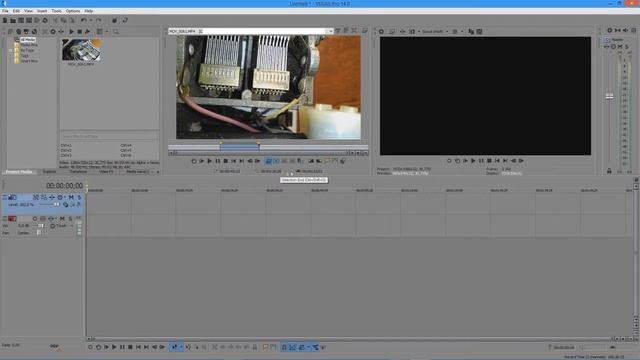
Task: Mute the video track
Action: 71,197
